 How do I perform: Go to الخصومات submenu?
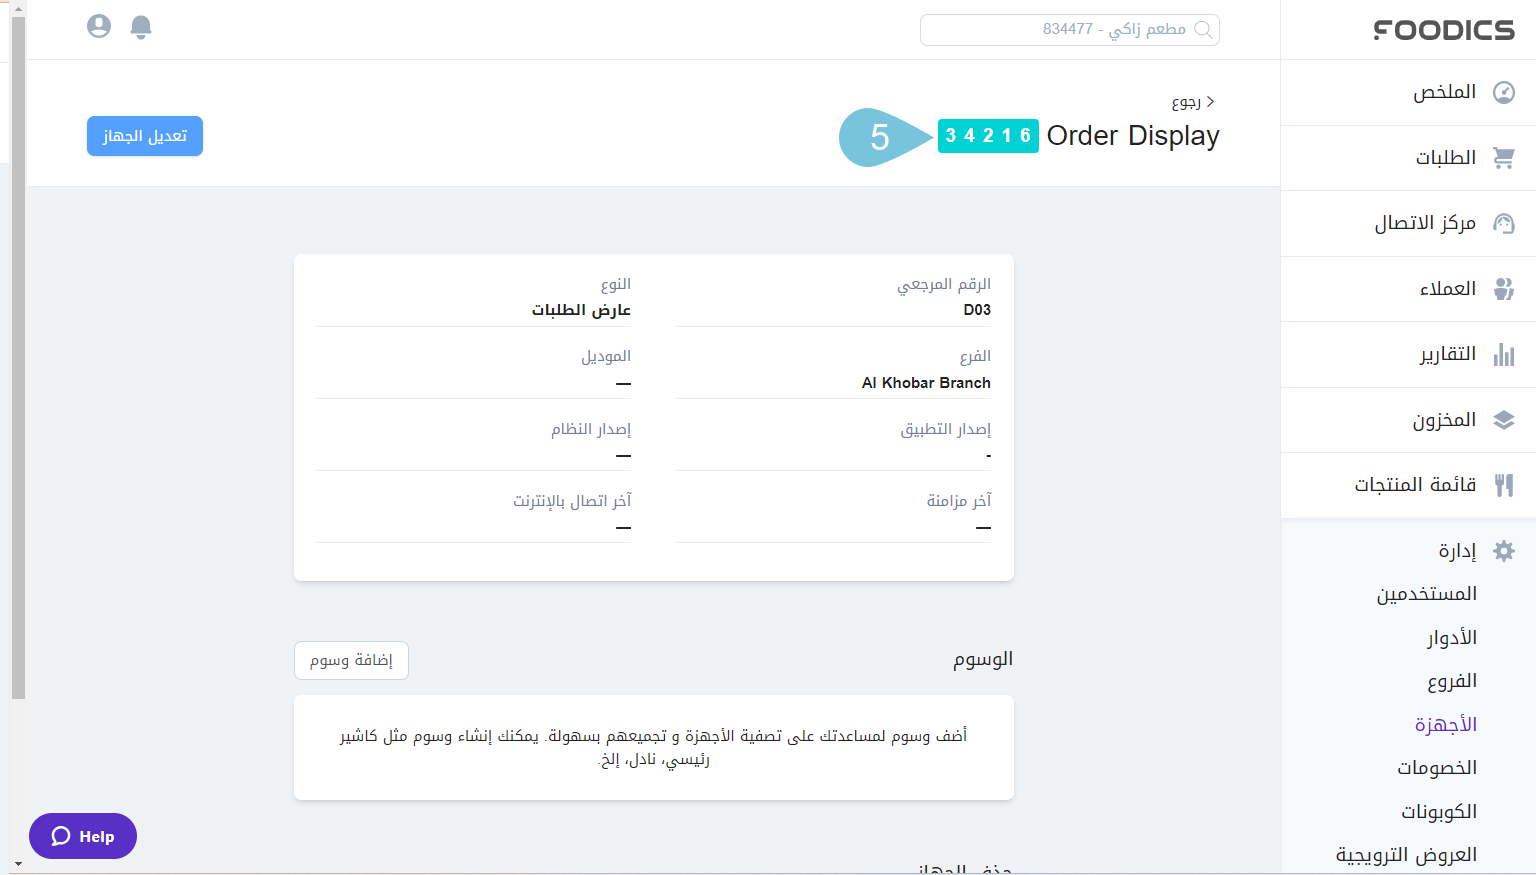click(x=1437, y=768)
